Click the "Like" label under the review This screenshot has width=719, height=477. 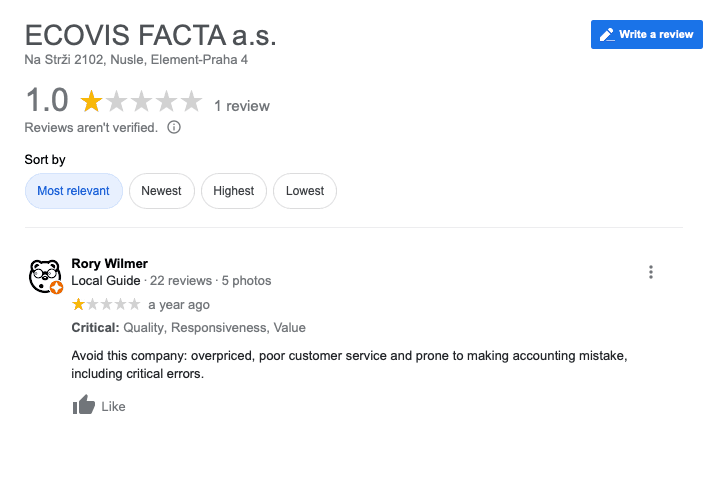tap(114, 407)
